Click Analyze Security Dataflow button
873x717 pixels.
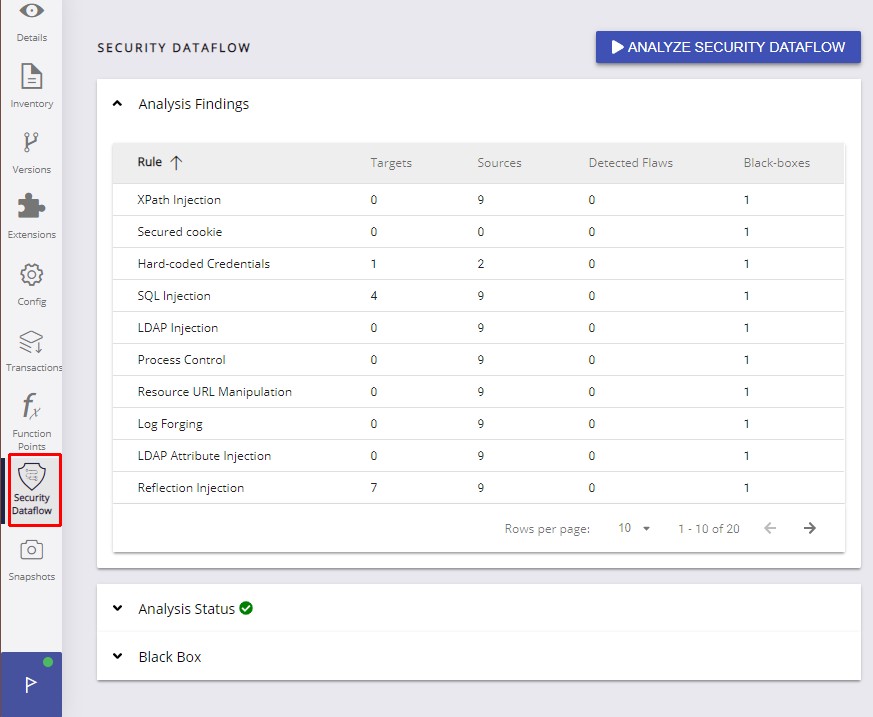coord(728,47)
